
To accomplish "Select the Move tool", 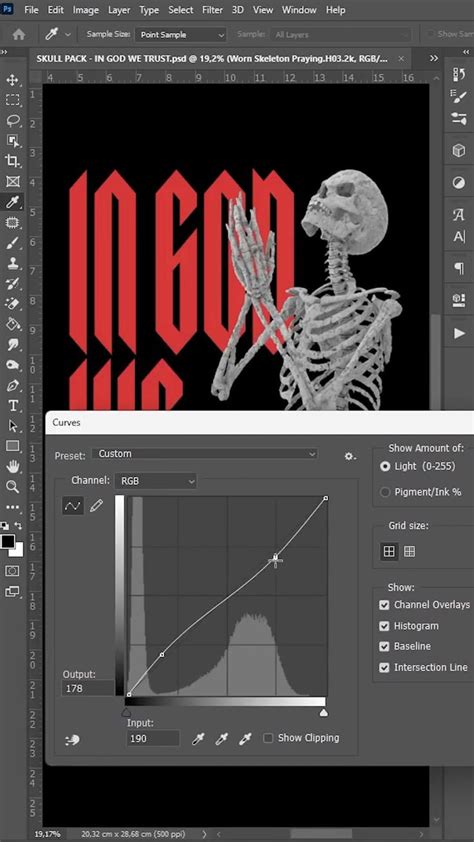I will [x=12, y=80].
